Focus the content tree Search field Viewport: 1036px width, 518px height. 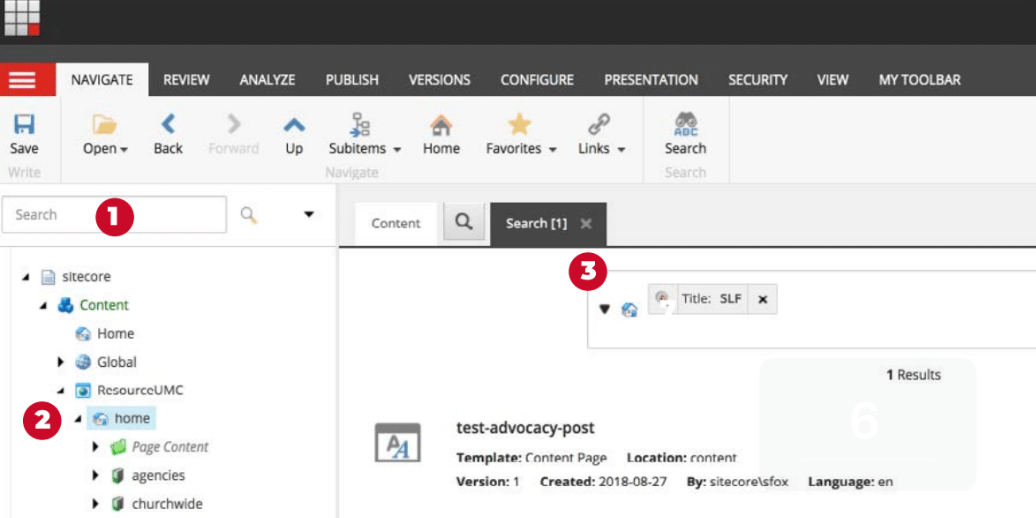pyautogui.click(x=114, y=214)
